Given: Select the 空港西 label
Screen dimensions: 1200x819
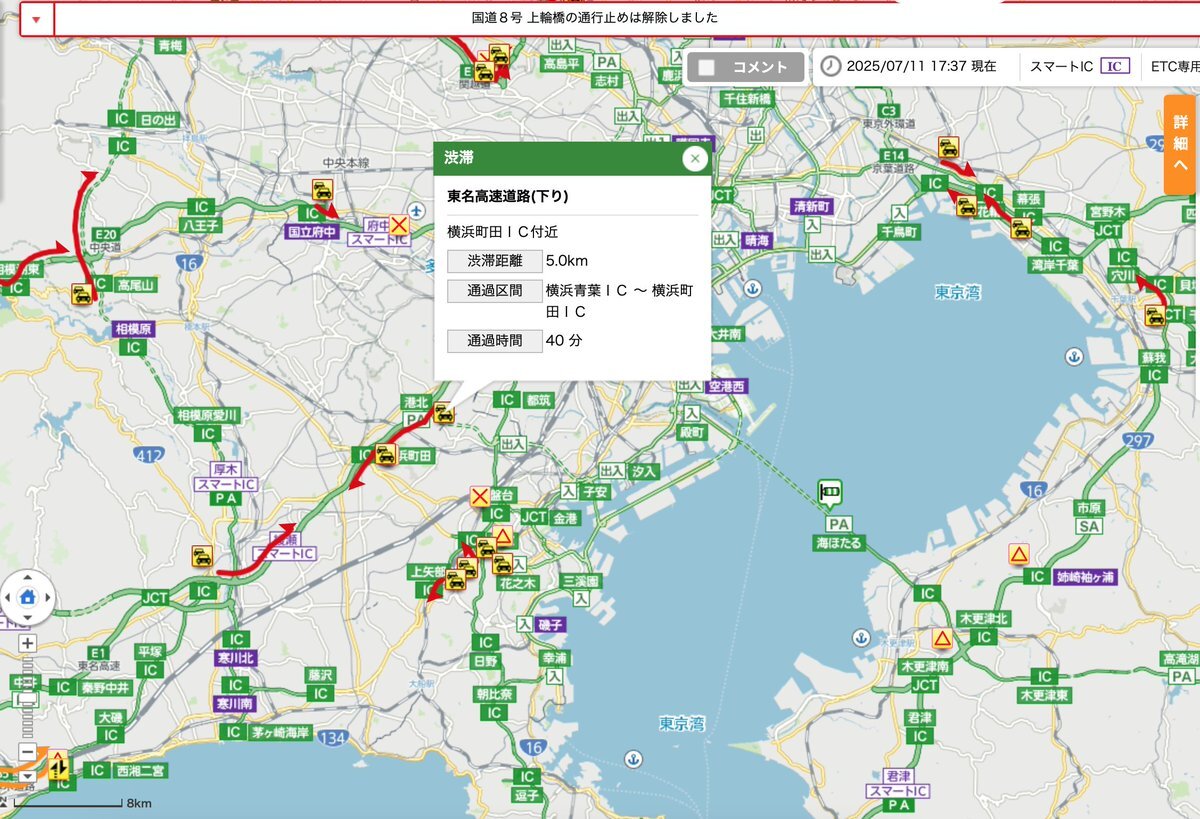Looking at the screenshot, I should pos(727,386).
